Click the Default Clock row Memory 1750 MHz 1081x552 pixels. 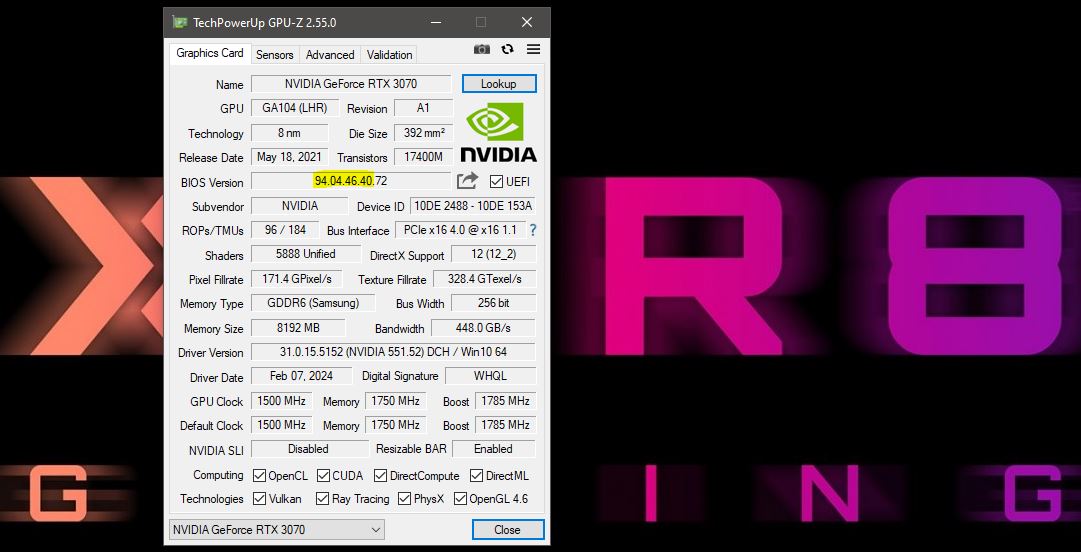click(395, 425)
